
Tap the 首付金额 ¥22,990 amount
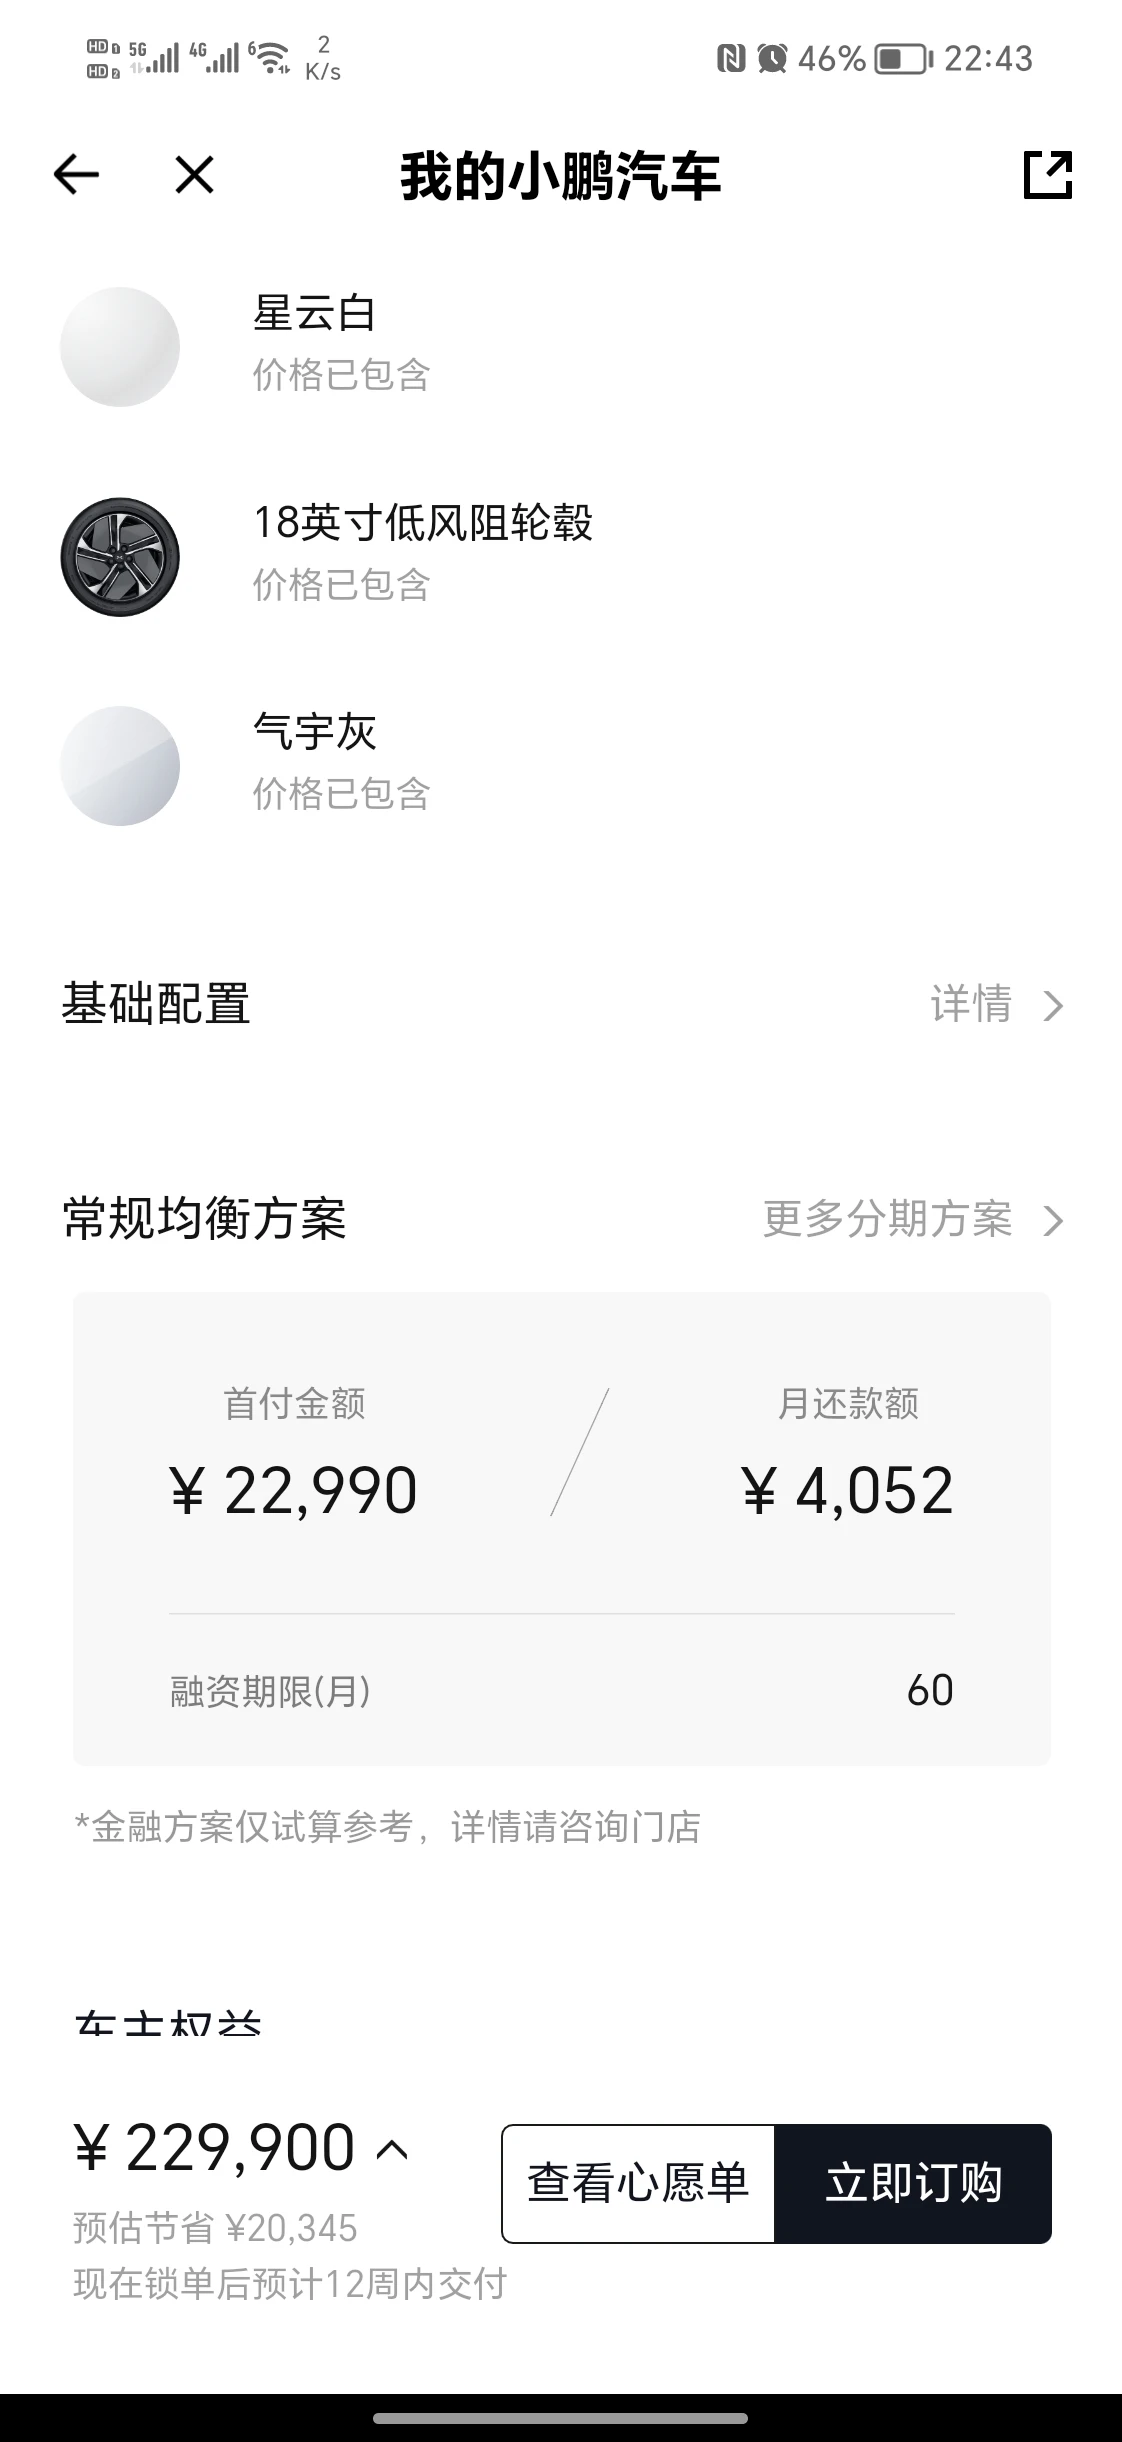293,1491
